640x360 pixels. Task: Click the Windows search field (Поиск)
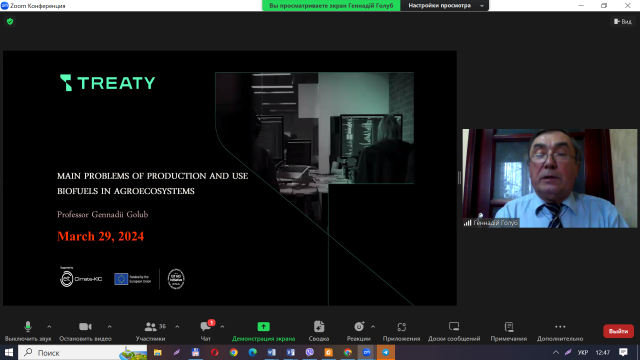tap(82, 352)
